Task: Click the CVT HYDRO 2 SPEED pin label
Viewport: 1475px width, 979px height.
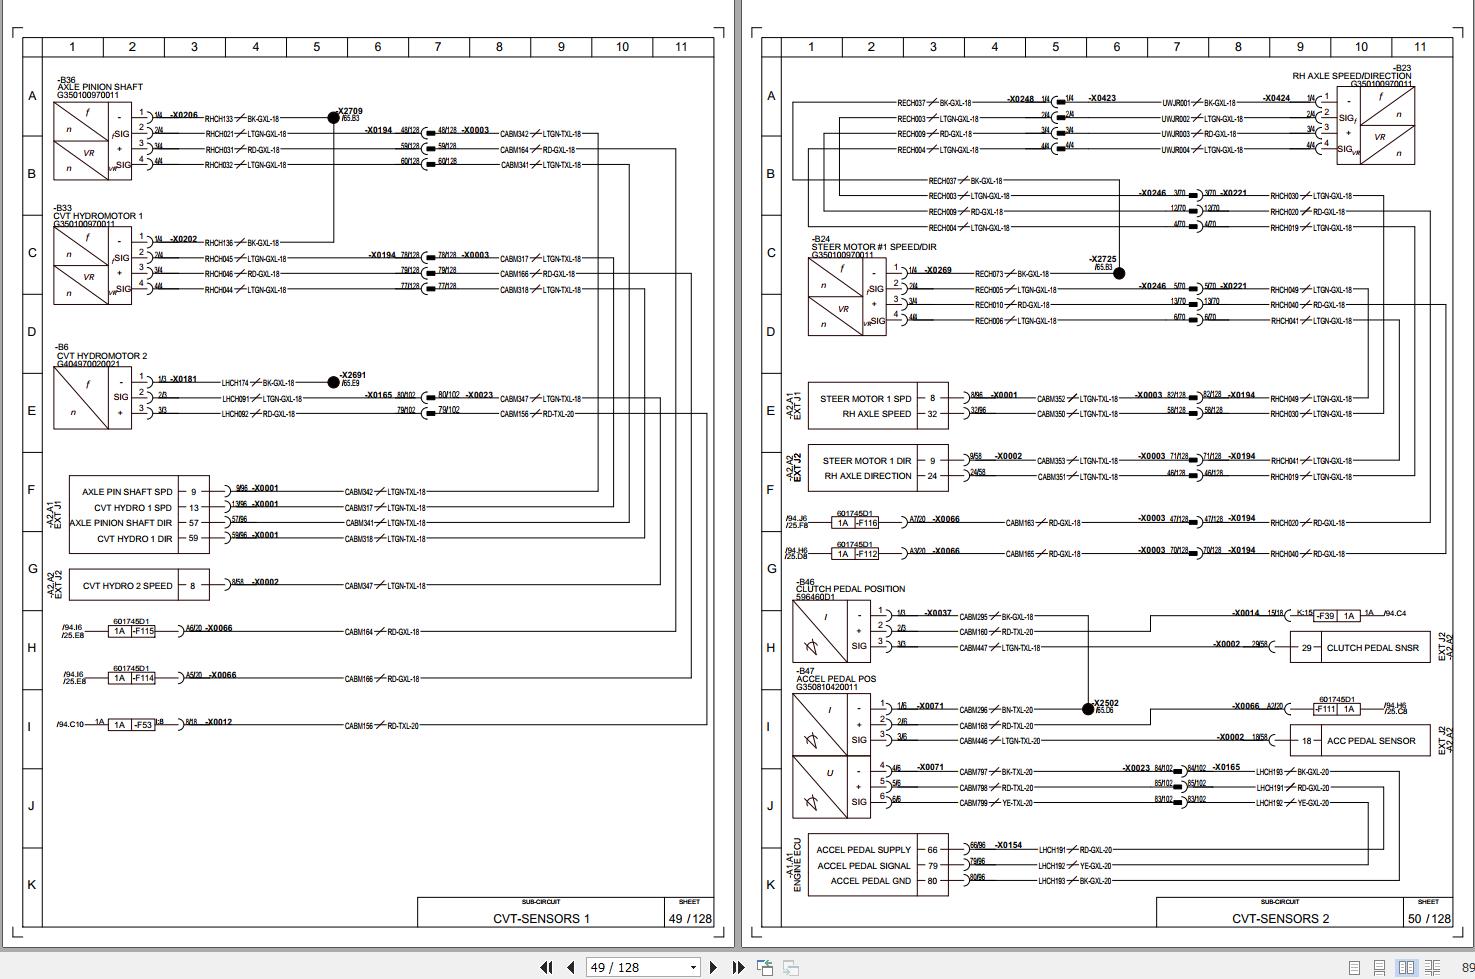Action: pos(127,586)
